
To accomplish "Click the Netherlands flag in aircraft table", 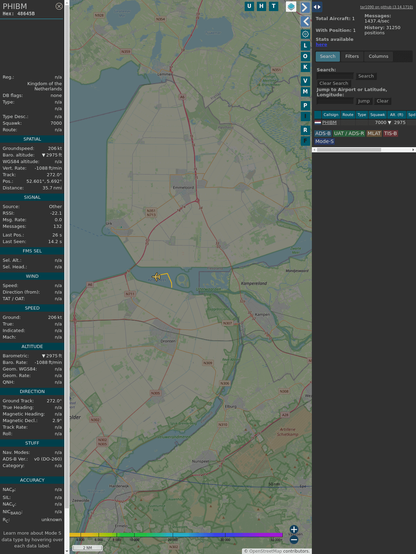I will [x=318, y=123].
